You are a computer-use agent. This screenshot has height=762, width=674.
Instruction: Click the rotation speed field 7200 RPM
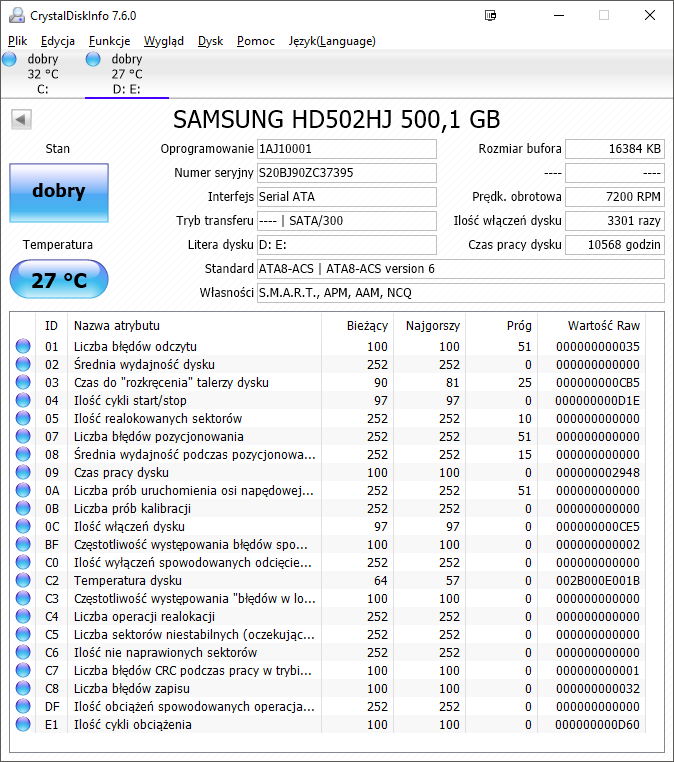[615, 196]
